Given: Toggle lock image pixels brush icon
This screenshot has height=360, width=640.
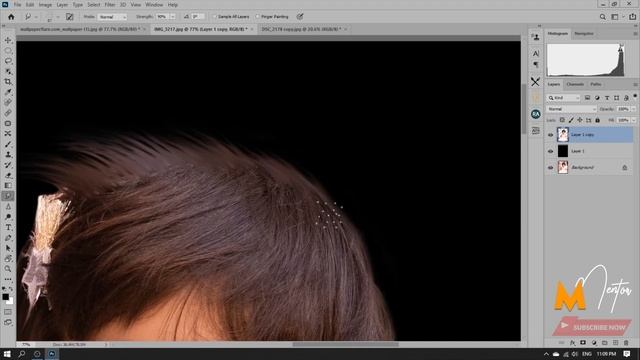Looking at the screenshot, I should [571, 120].
